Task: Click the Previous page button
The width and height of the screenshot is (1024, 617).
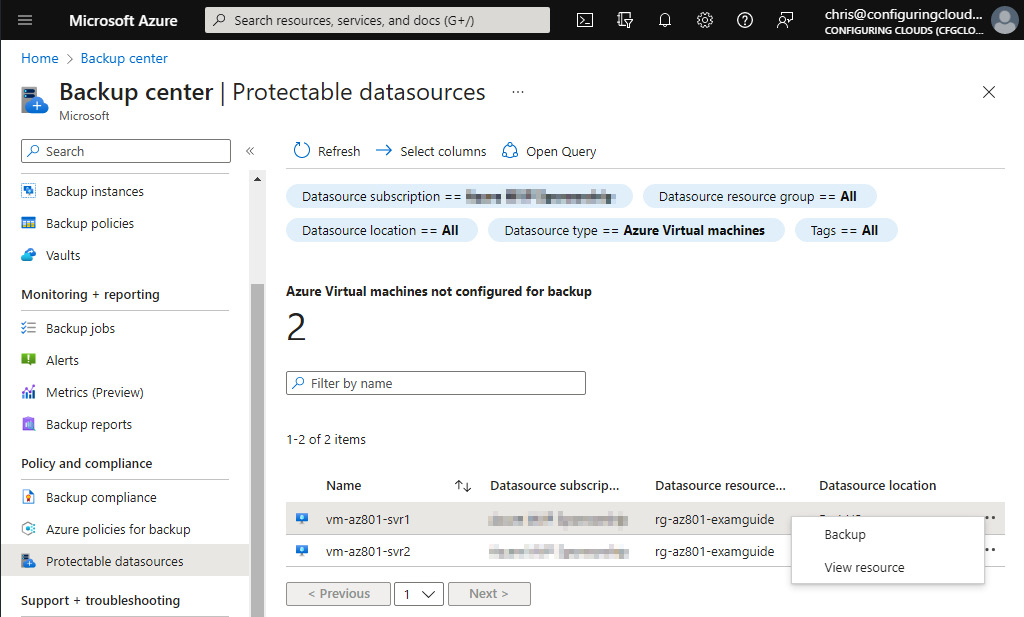Action: (338, 593)
